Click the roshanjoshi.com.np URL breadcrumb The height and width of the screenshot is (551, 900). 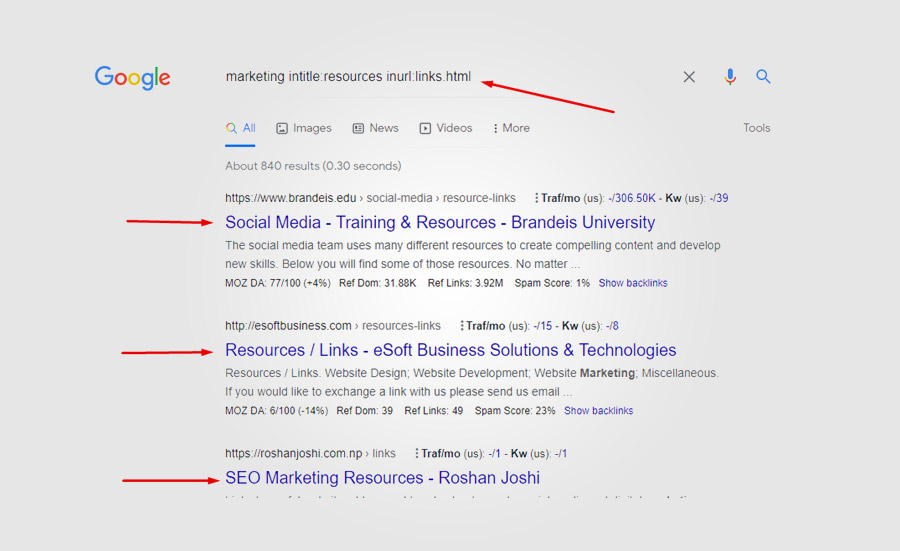pyautogui.click(x=310, y=453)
